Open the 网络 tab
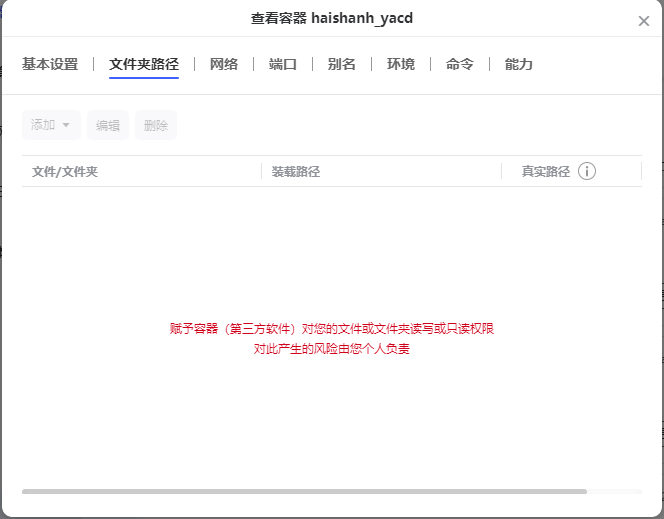Image resolution: width=664 pixels, height=519 pixels. tap(224, 64)
